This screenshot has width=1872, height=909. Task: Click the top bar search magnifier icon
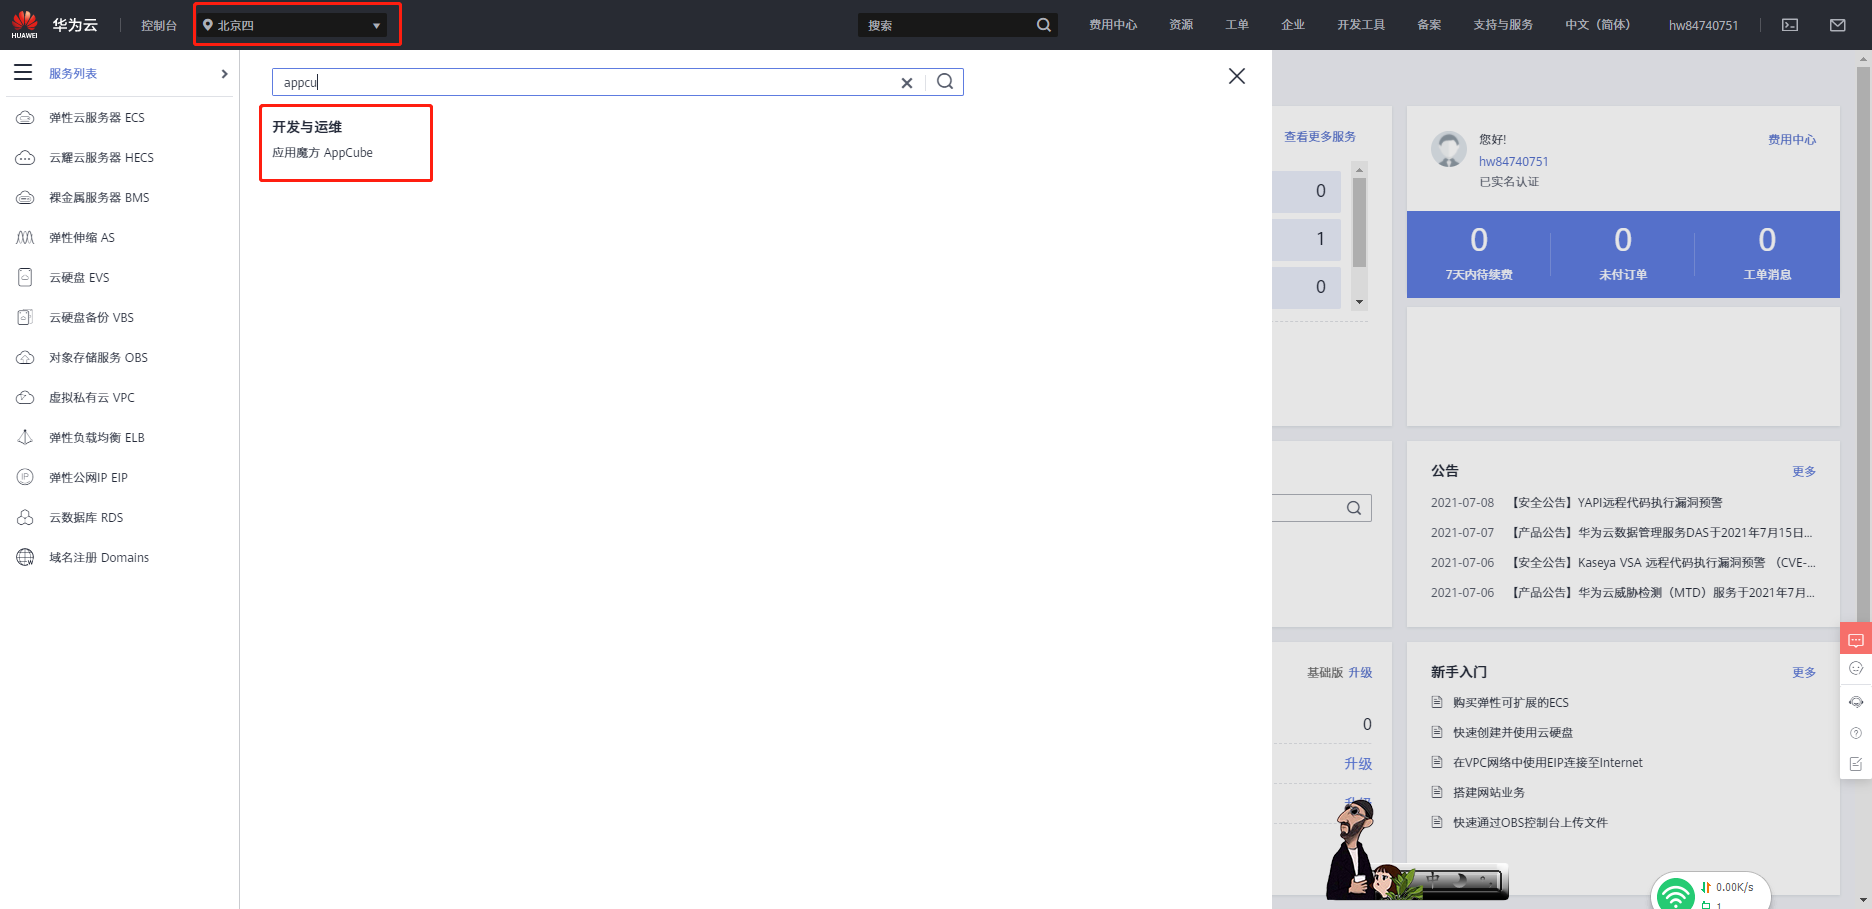(x=1044, y=25)
